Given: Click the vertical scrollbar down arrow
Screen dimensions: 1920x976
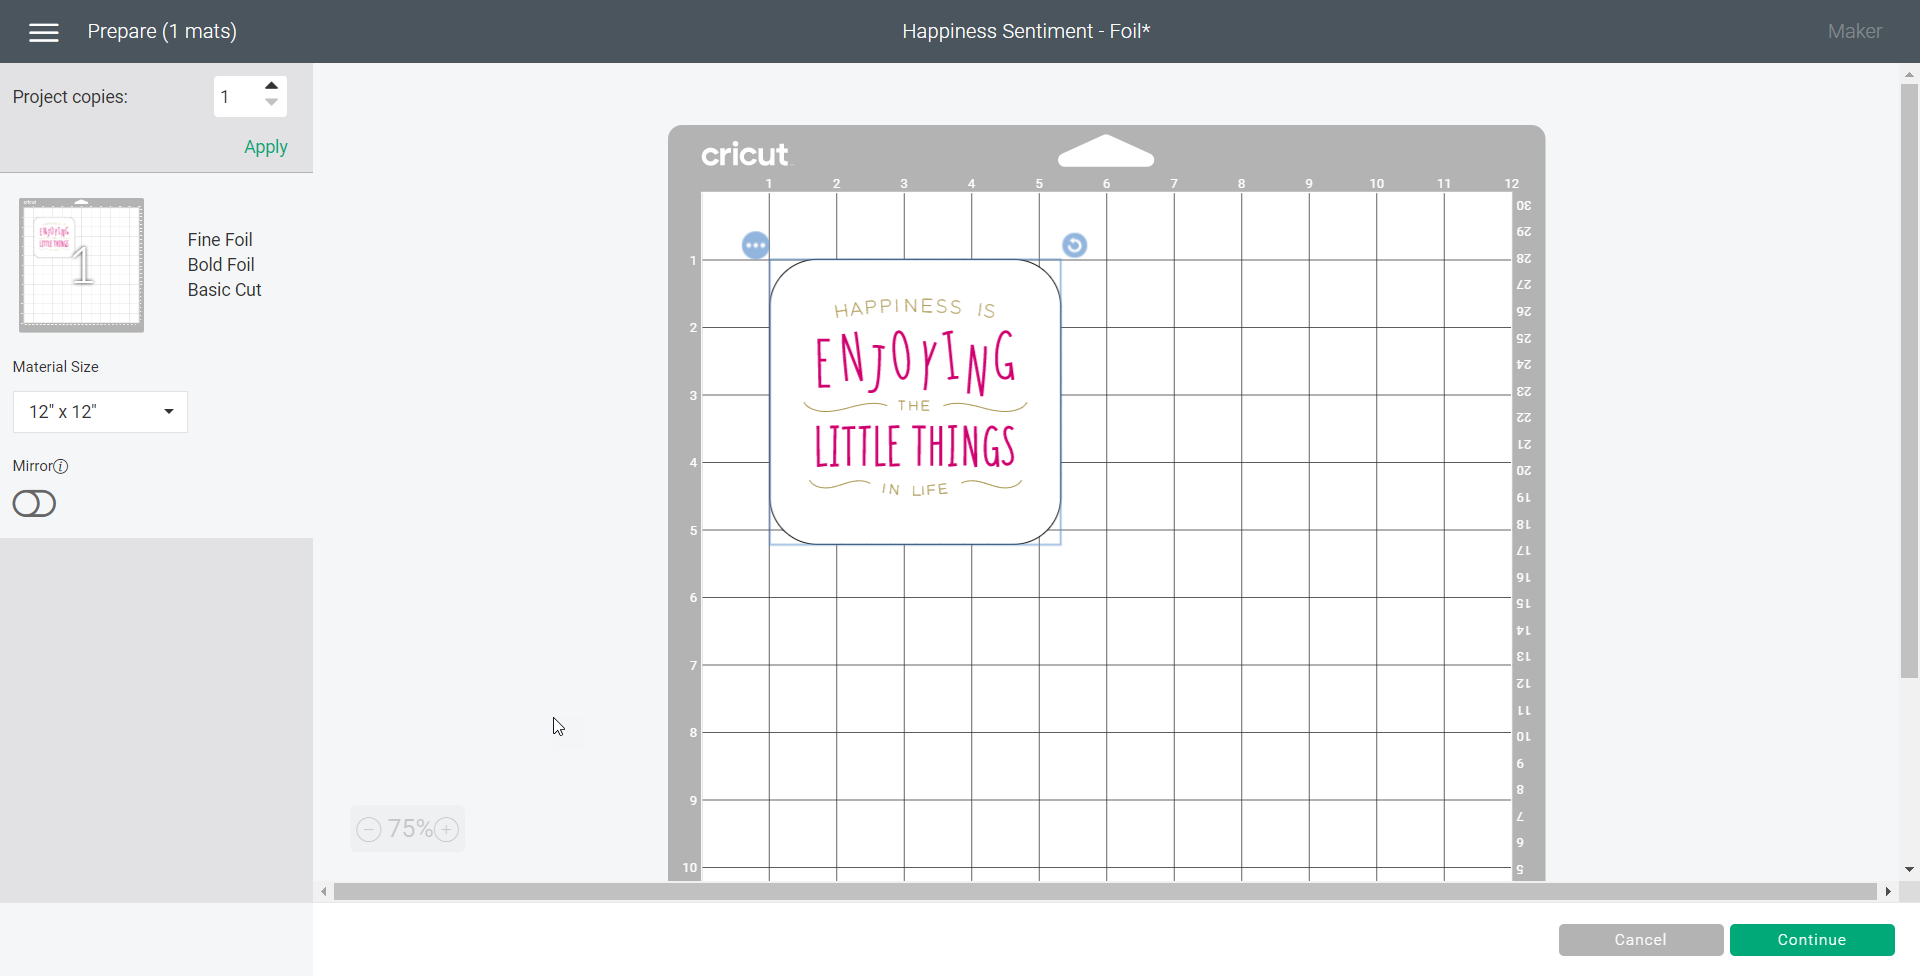Looking at the screenshot, I should click(1909, 870).
